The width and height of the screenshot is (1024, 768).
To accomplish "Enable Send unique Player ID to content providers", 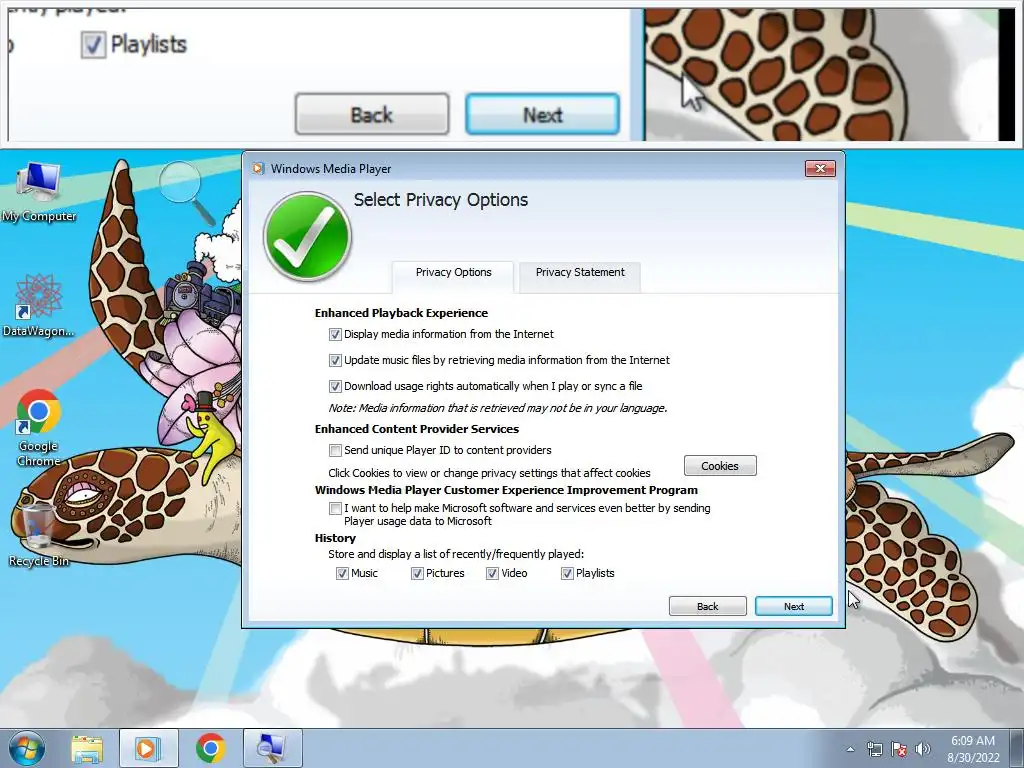I will (335, 451).
